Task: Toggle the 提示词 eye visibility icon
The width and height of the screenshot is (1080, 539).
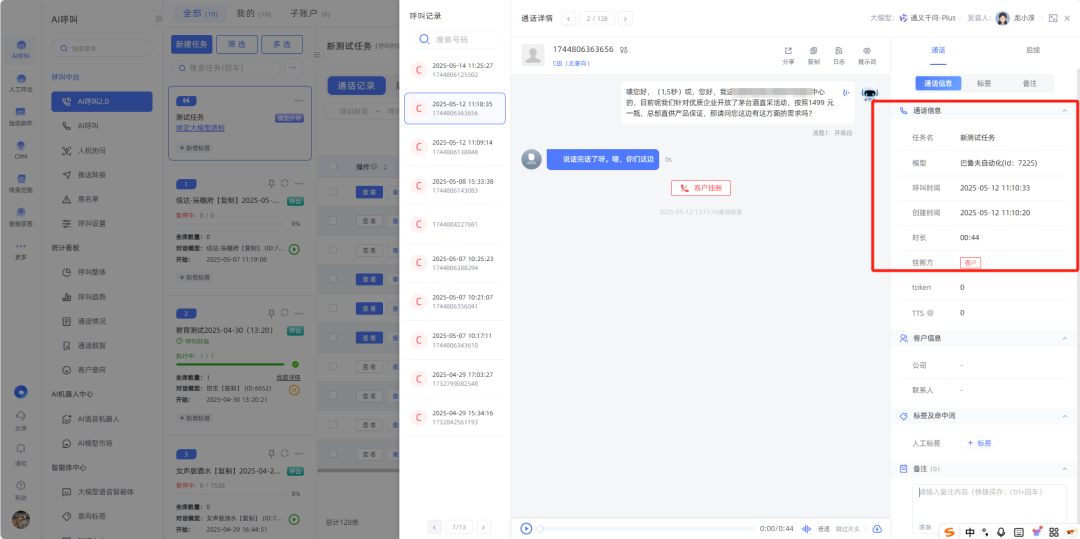Action: 867,51
